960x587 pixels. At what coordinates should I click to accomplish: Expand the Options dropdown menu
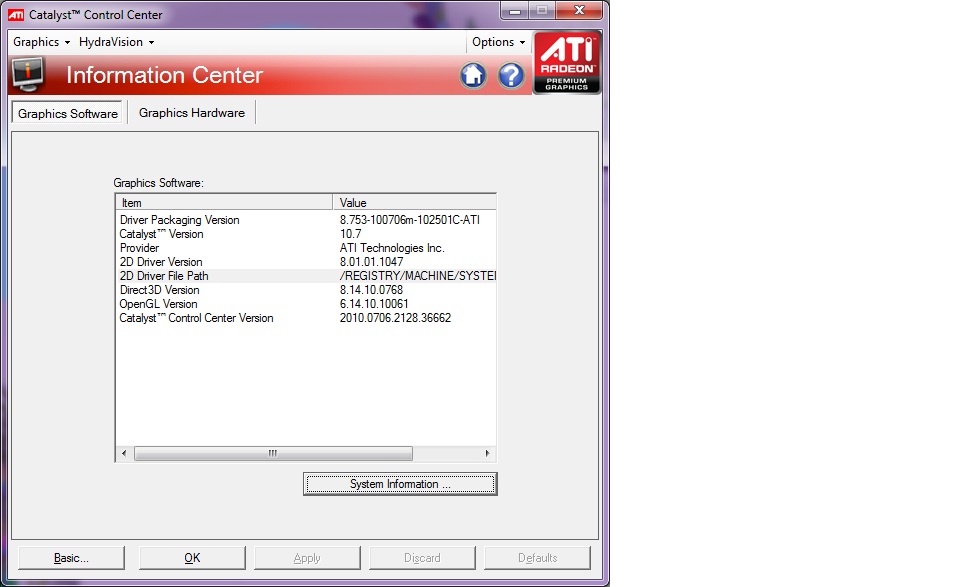click(x=498, y=42)
